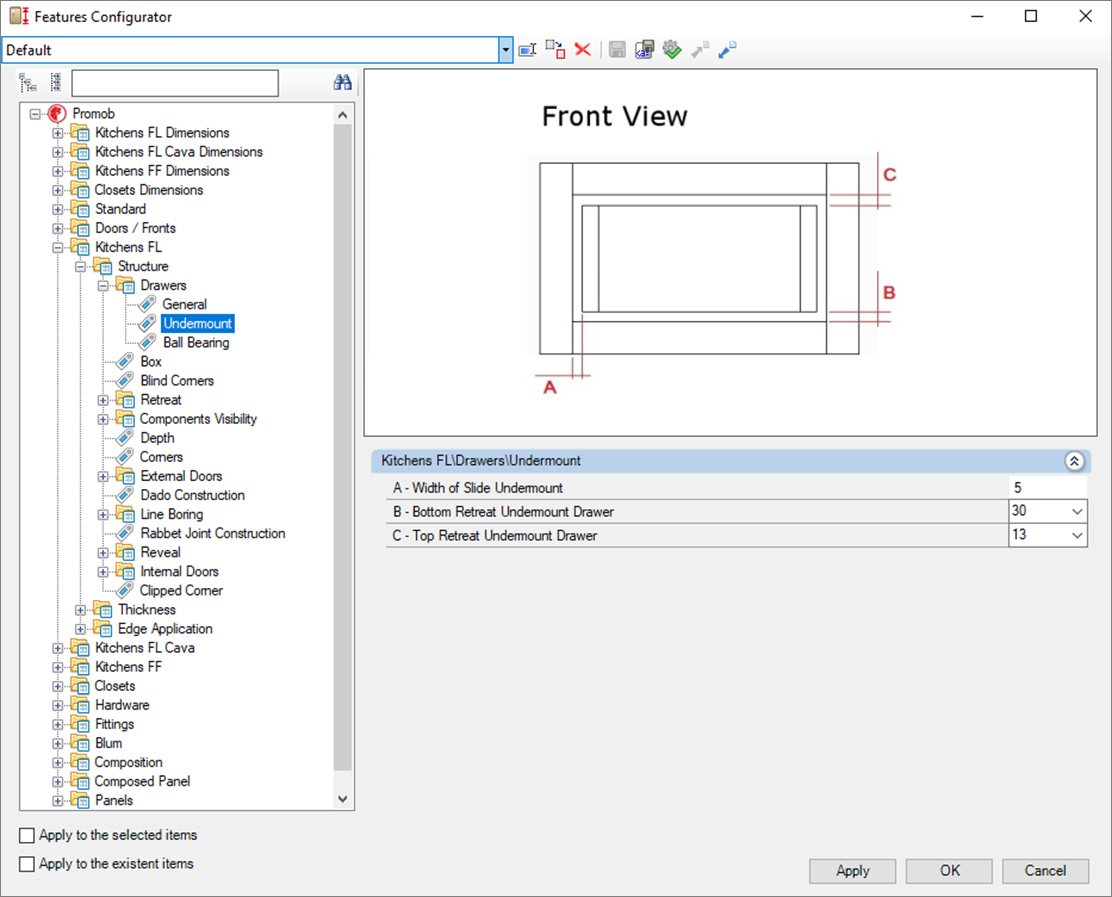
Task: Click the collapse-all tree icon beside search box
Action: [55, 83]
